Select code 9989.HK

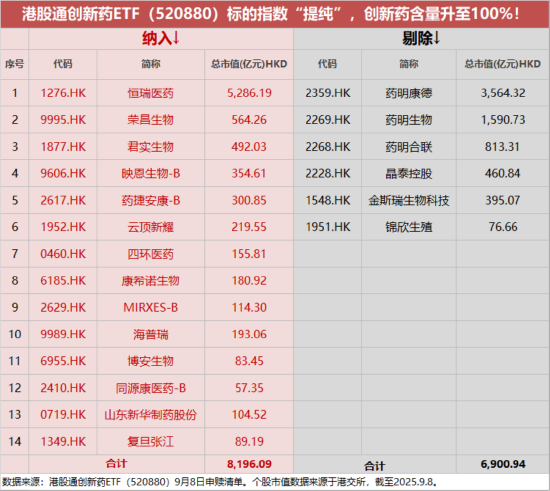[63, 334]
